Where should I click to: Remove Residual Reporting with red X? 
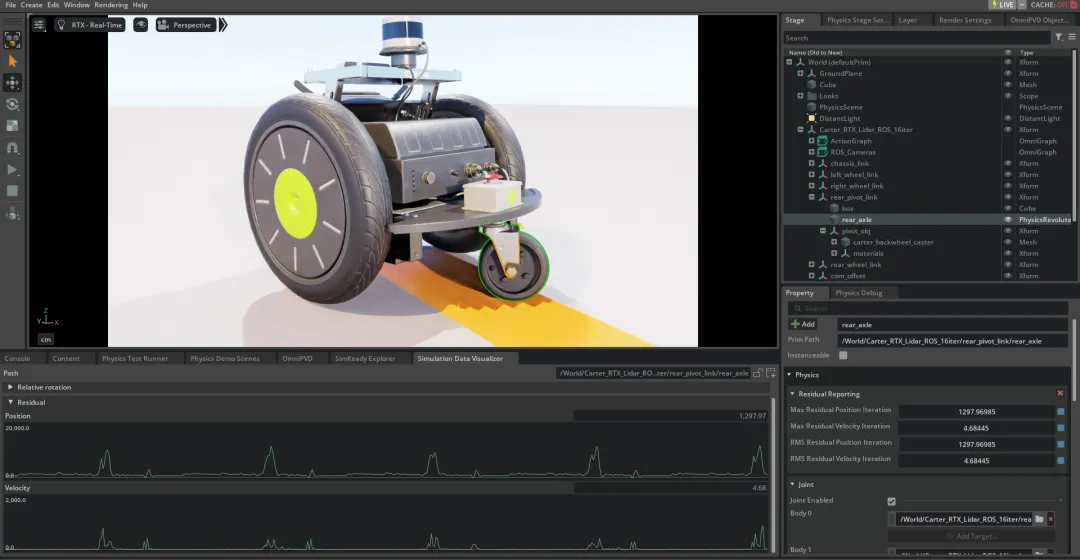coord(1060,393)
